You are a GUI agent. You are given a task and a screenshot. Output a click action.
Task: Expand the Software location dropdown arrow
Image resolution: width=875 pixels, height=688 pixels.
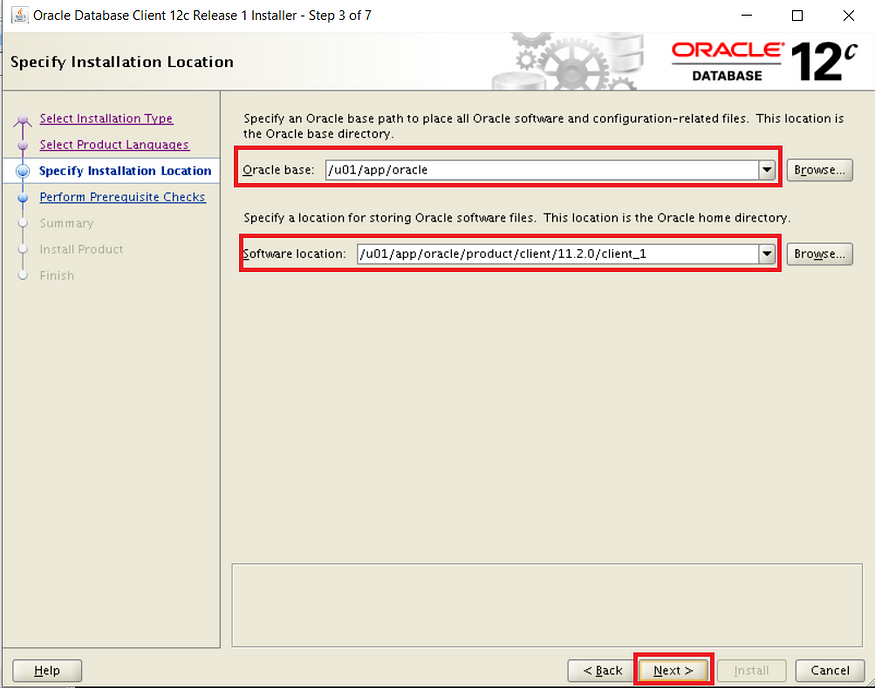pyautogui.click(x=767, y=254)
